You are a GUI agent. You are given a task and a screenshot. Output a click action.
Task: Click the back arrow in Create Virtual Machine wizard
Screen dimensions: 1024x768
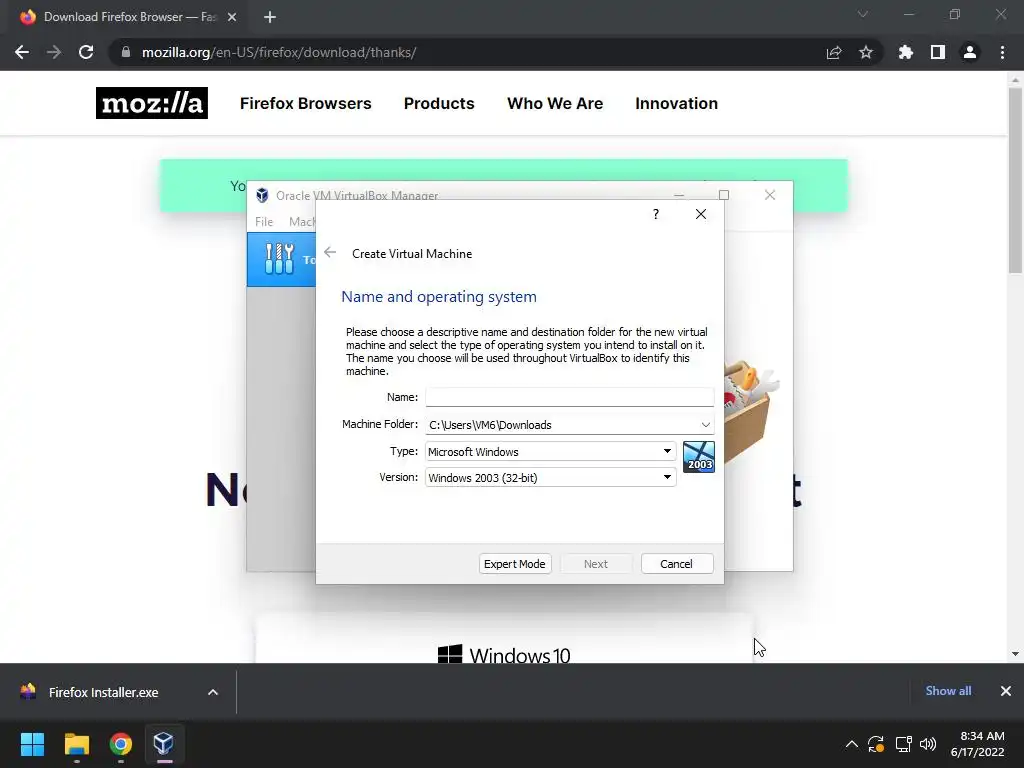coord(330,253)
